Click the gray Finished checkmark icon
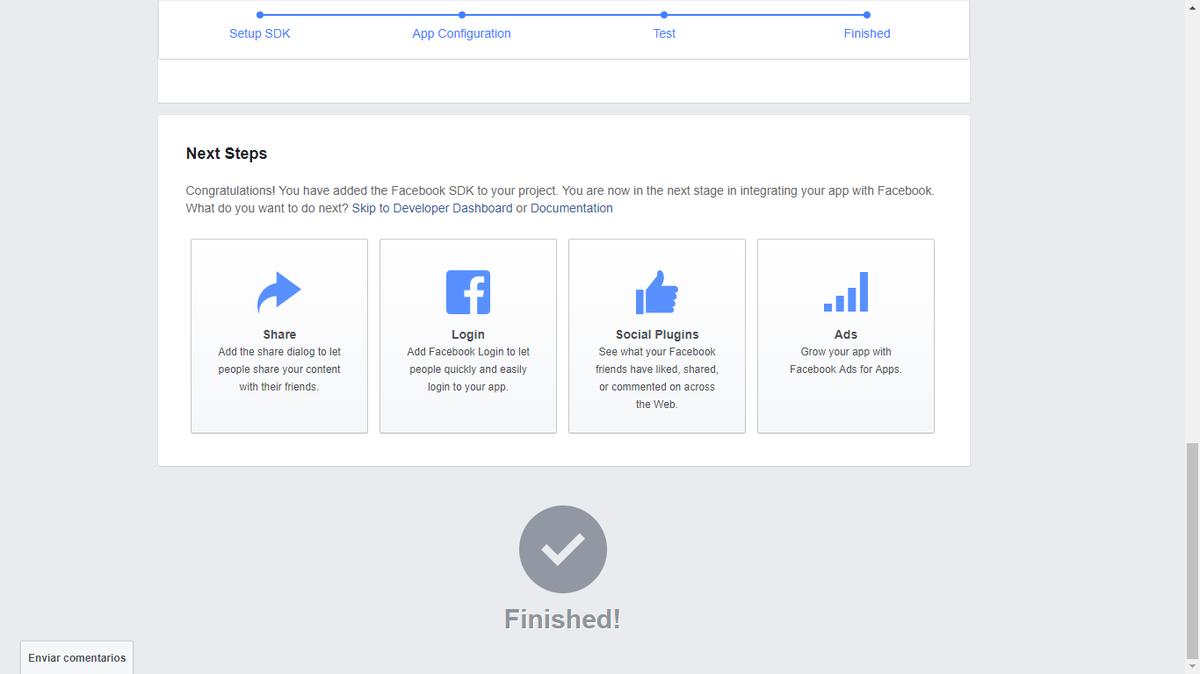The image size is (1200, 674). (562, 548)
